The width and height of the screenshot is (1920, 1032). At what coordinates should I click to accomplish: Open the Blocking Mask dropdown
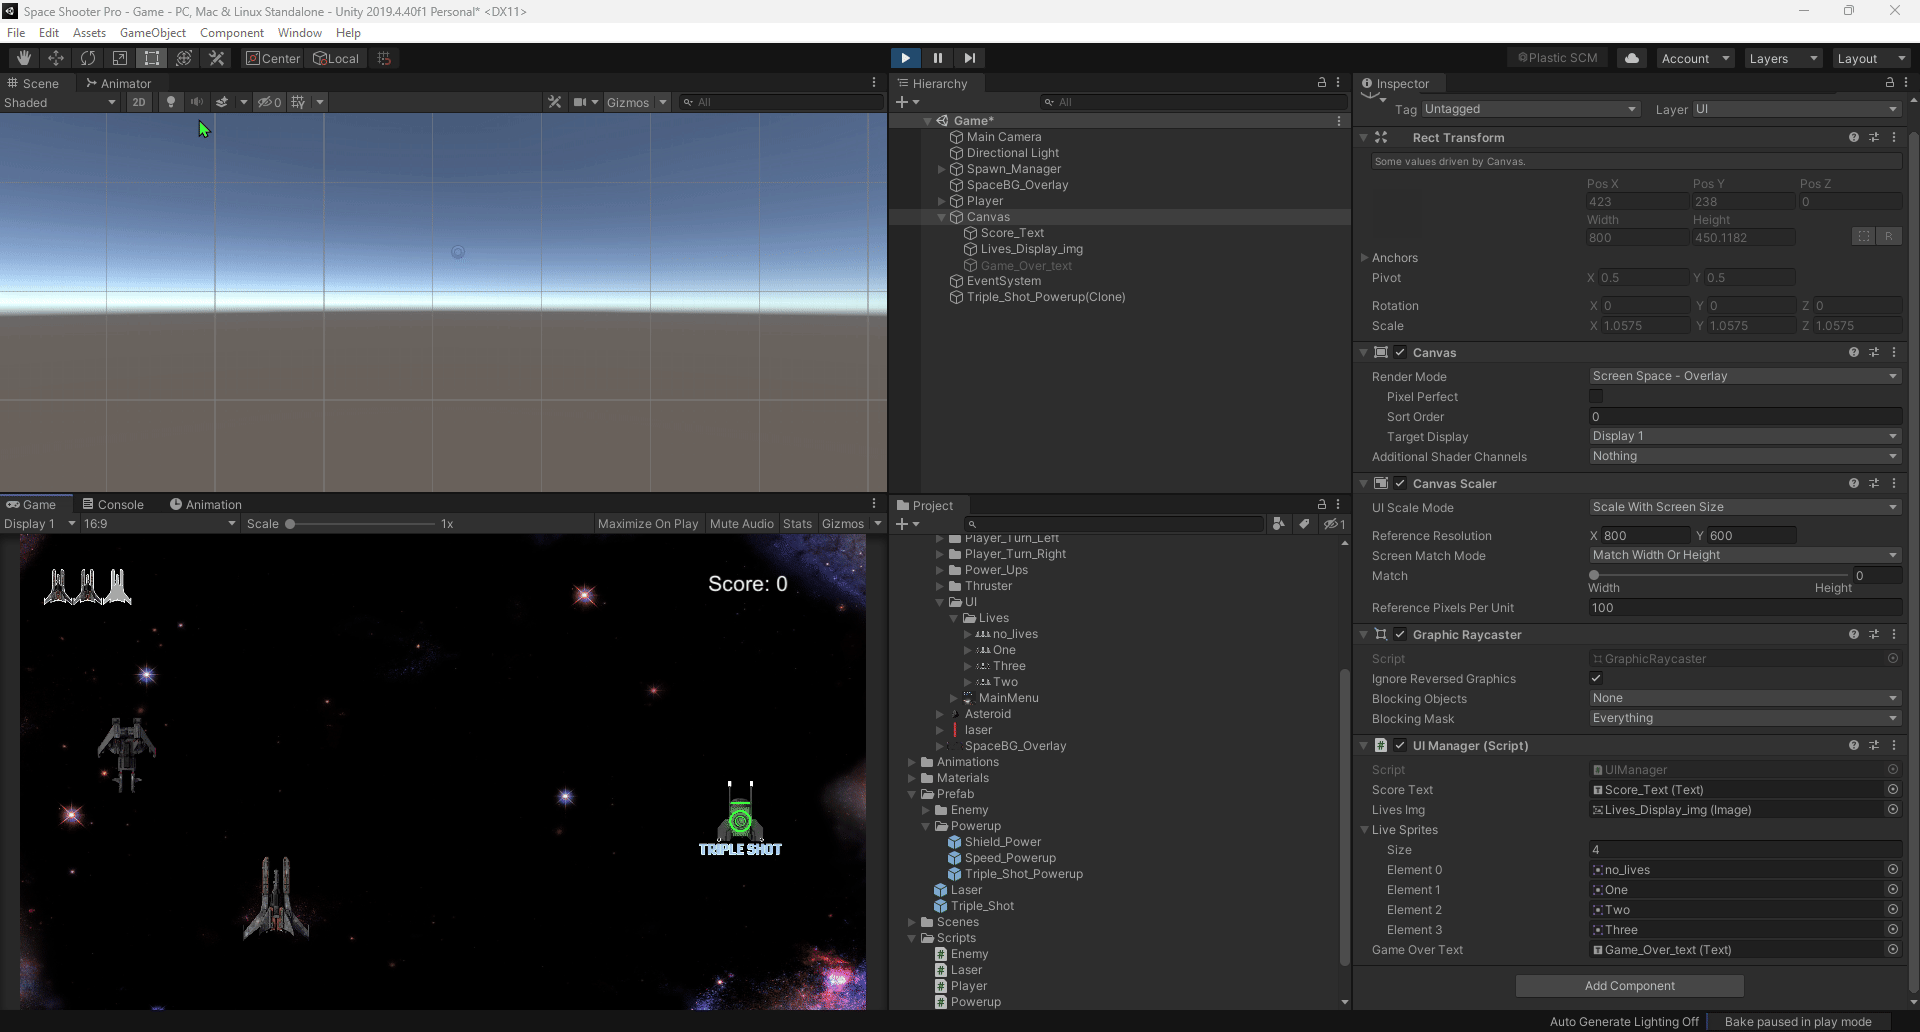coord(1743,718)
